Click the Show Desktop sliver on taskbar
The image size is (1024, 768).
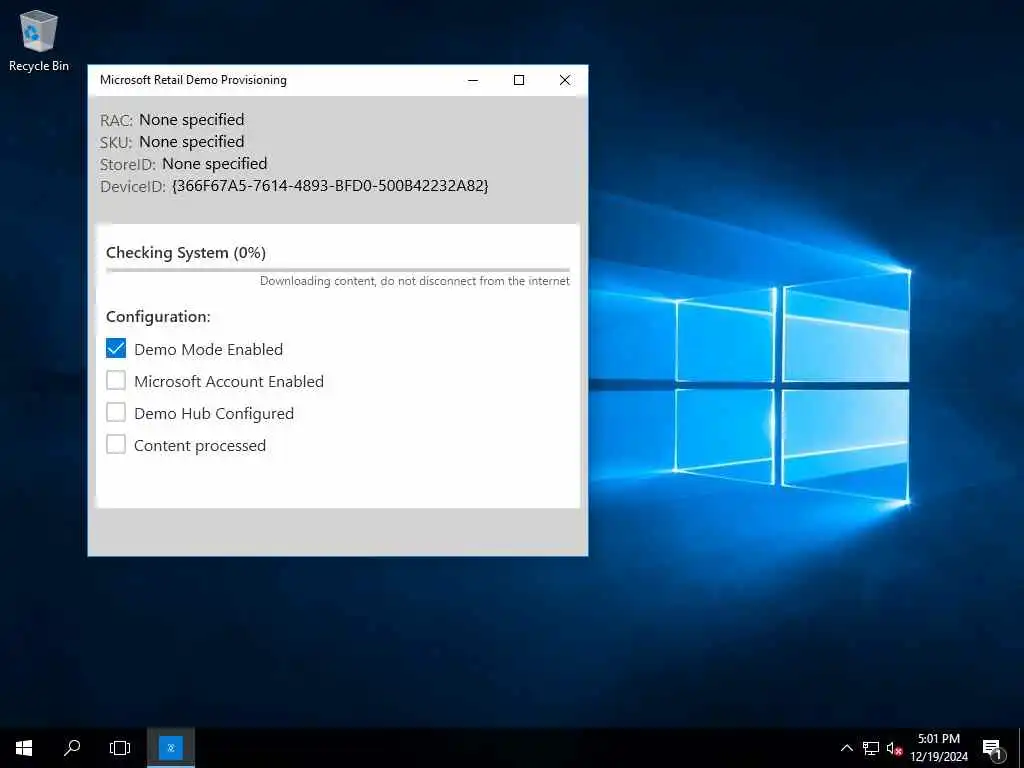[x=1021, y=748]
